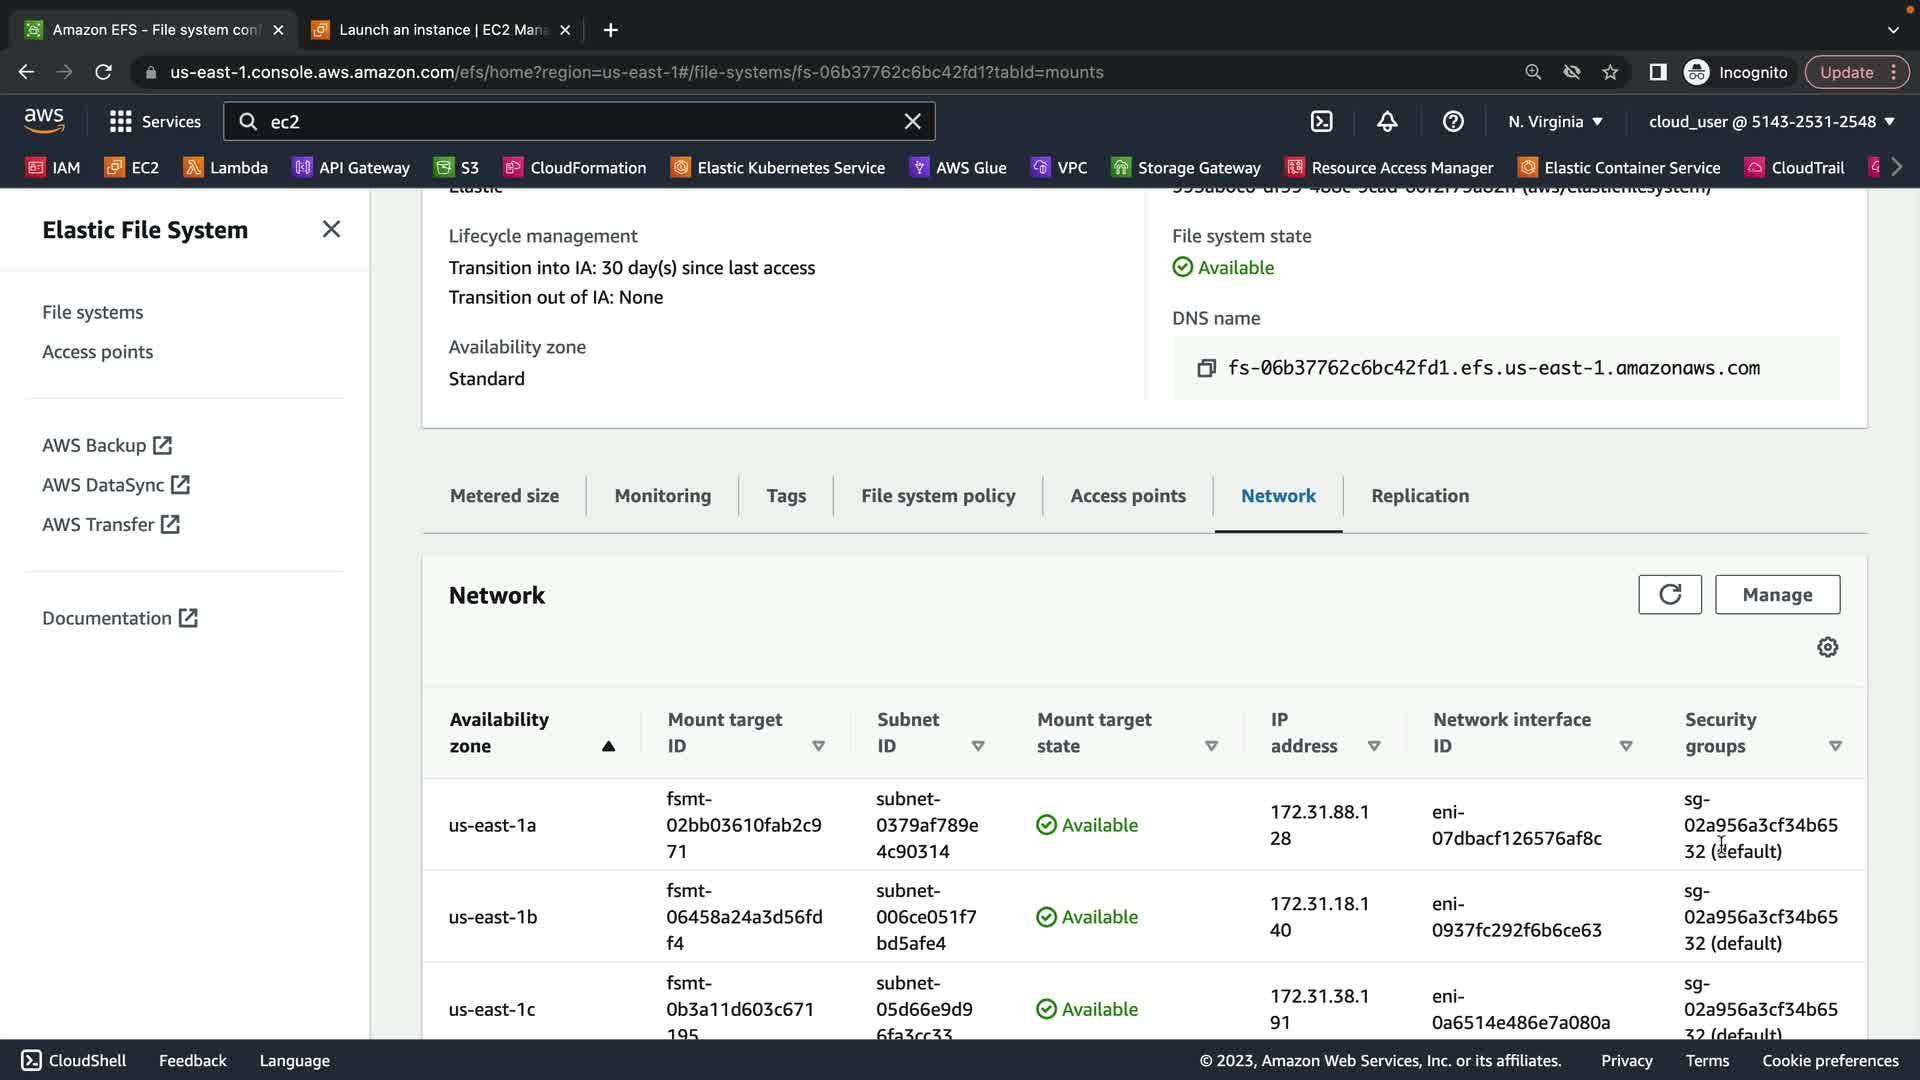Focus the ec2 search input field
The height and width of the screenshot is (1080, 1920).
pyautogui.click(x=580, y=121)
